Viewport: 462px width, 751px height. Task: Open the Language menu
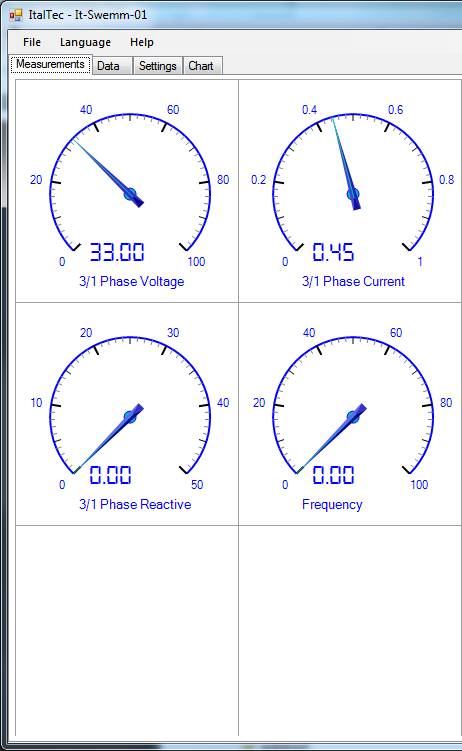click(x=85, y=42)
